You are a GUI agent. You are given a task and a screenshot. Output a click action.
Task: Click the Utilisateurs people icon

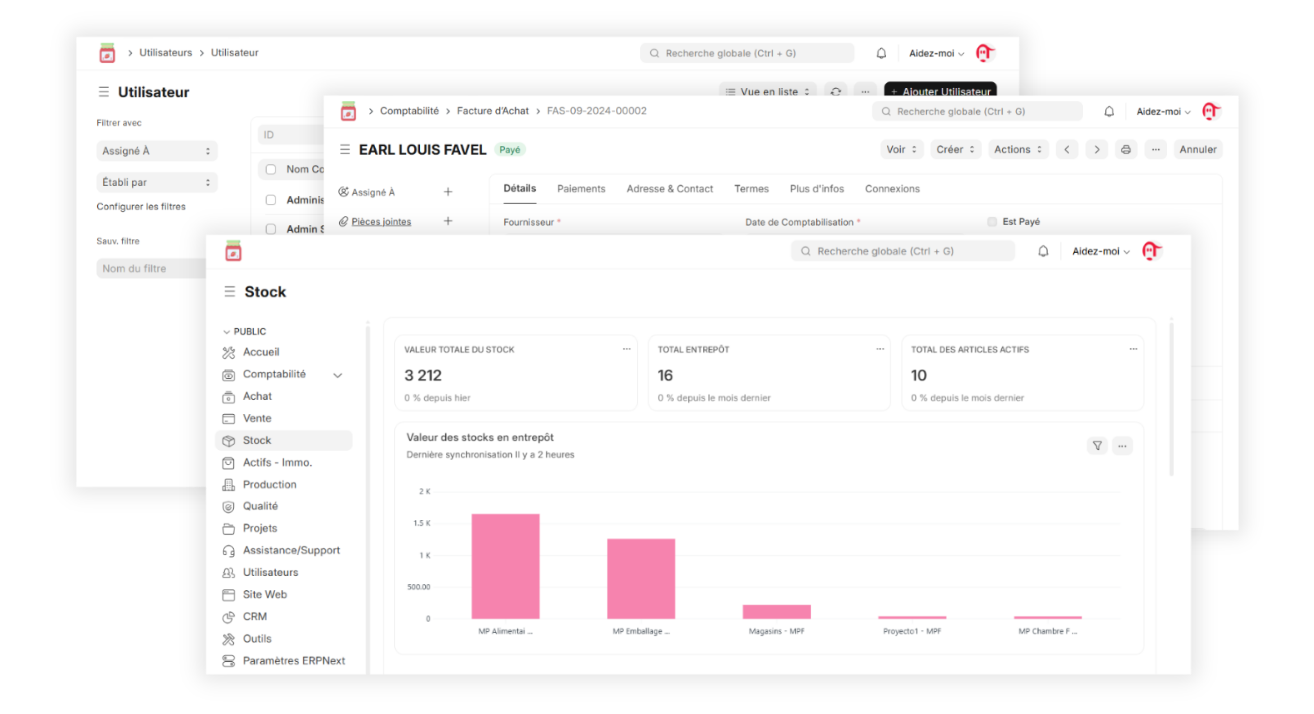[x=228, y=572]
